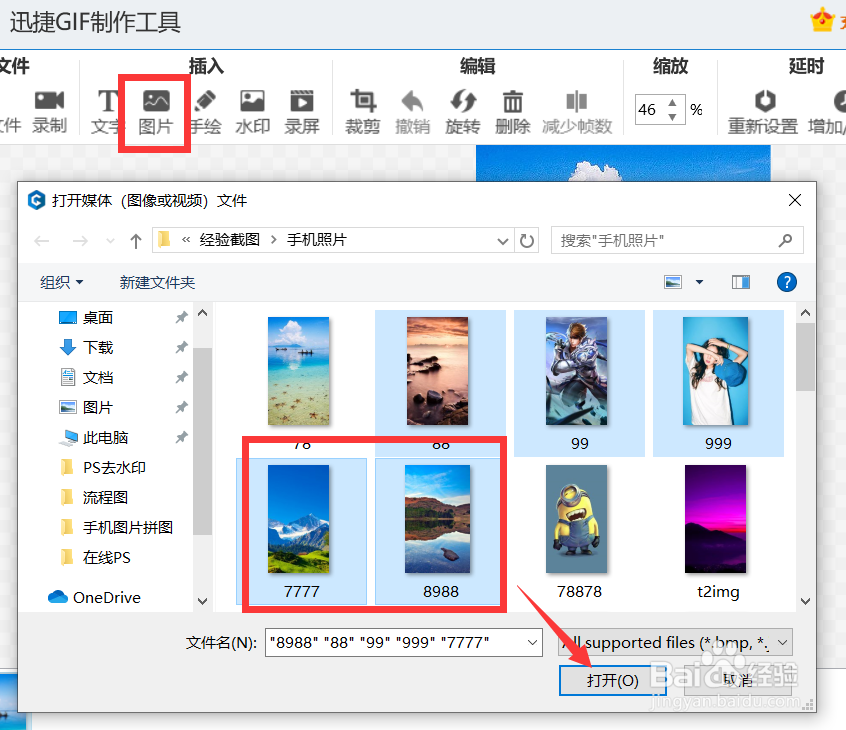Open the 组织 organize menu

(x=62, y=282)
